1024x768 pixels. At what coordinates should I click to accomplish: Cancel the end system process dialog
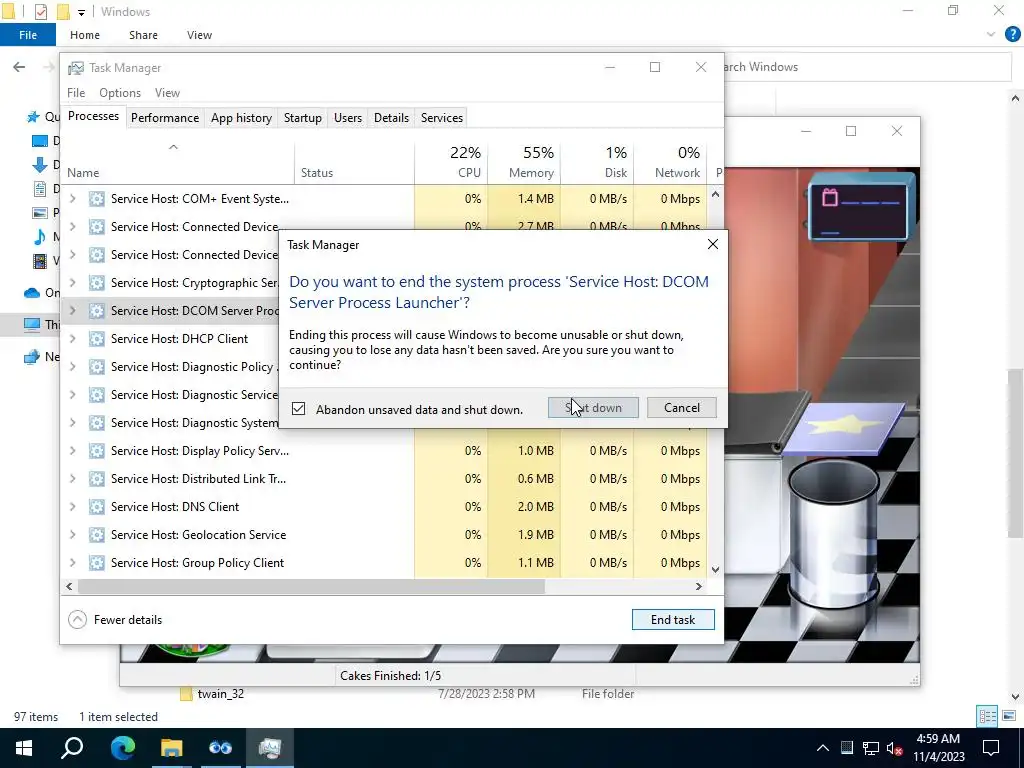[681, 408]
